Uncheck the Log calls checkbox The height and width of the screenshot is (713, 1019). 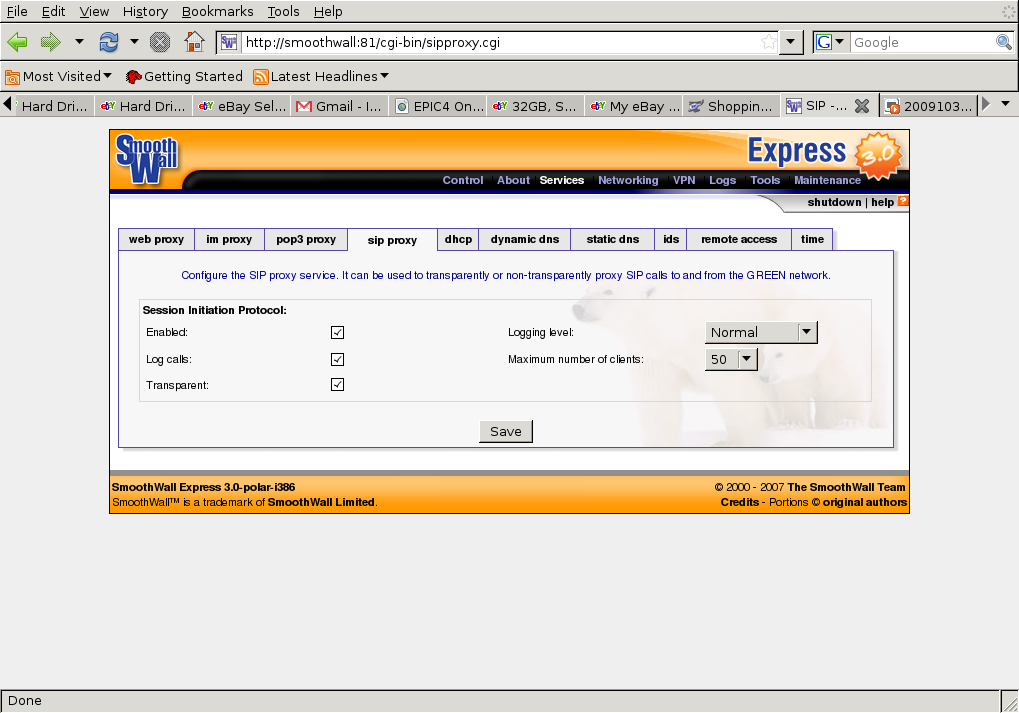point(337,359)
